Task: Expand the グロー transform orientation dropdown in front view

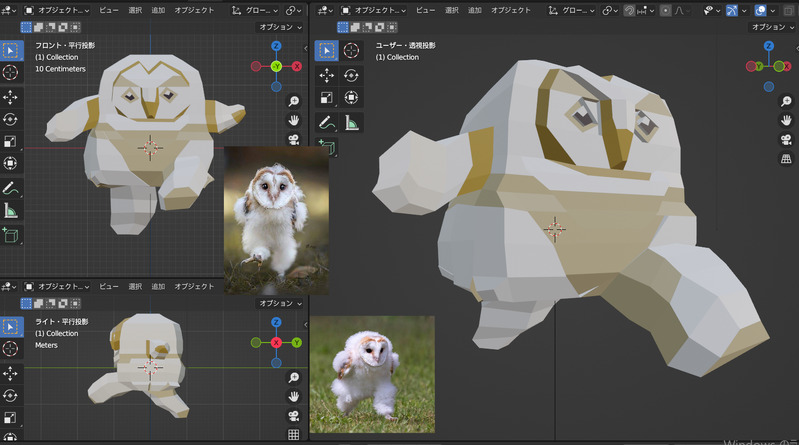Action: pyautogui.click(x=258, y=10)
